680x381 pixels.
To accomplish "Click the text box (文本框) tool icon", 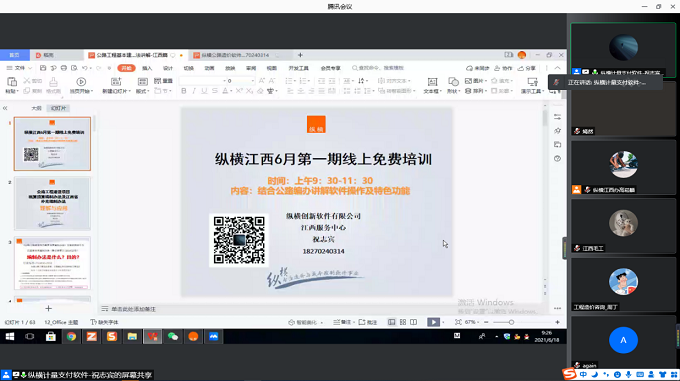I will [432, 82].
